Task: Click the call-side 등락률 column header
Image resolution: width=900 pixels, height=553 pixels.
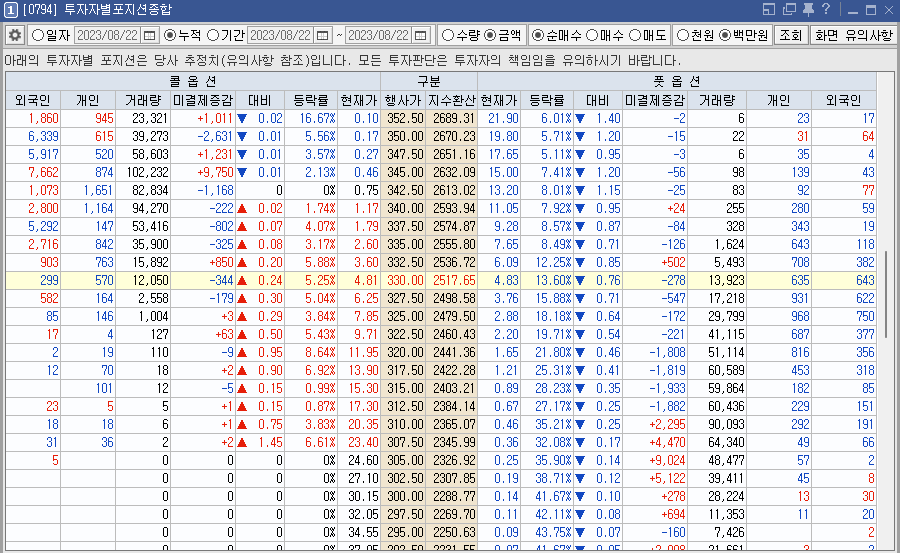Action: coord(311,100)
